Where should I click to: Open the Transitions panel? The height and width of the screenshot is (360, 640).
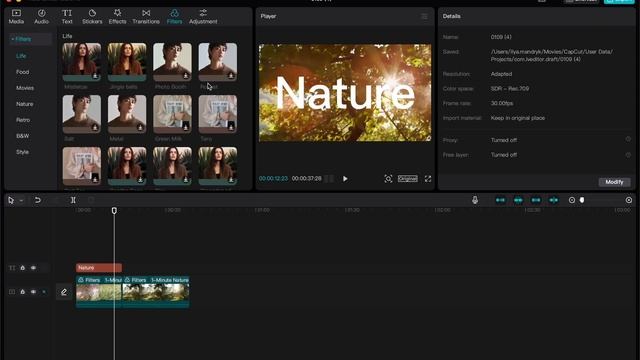click(x=146, y=17)
